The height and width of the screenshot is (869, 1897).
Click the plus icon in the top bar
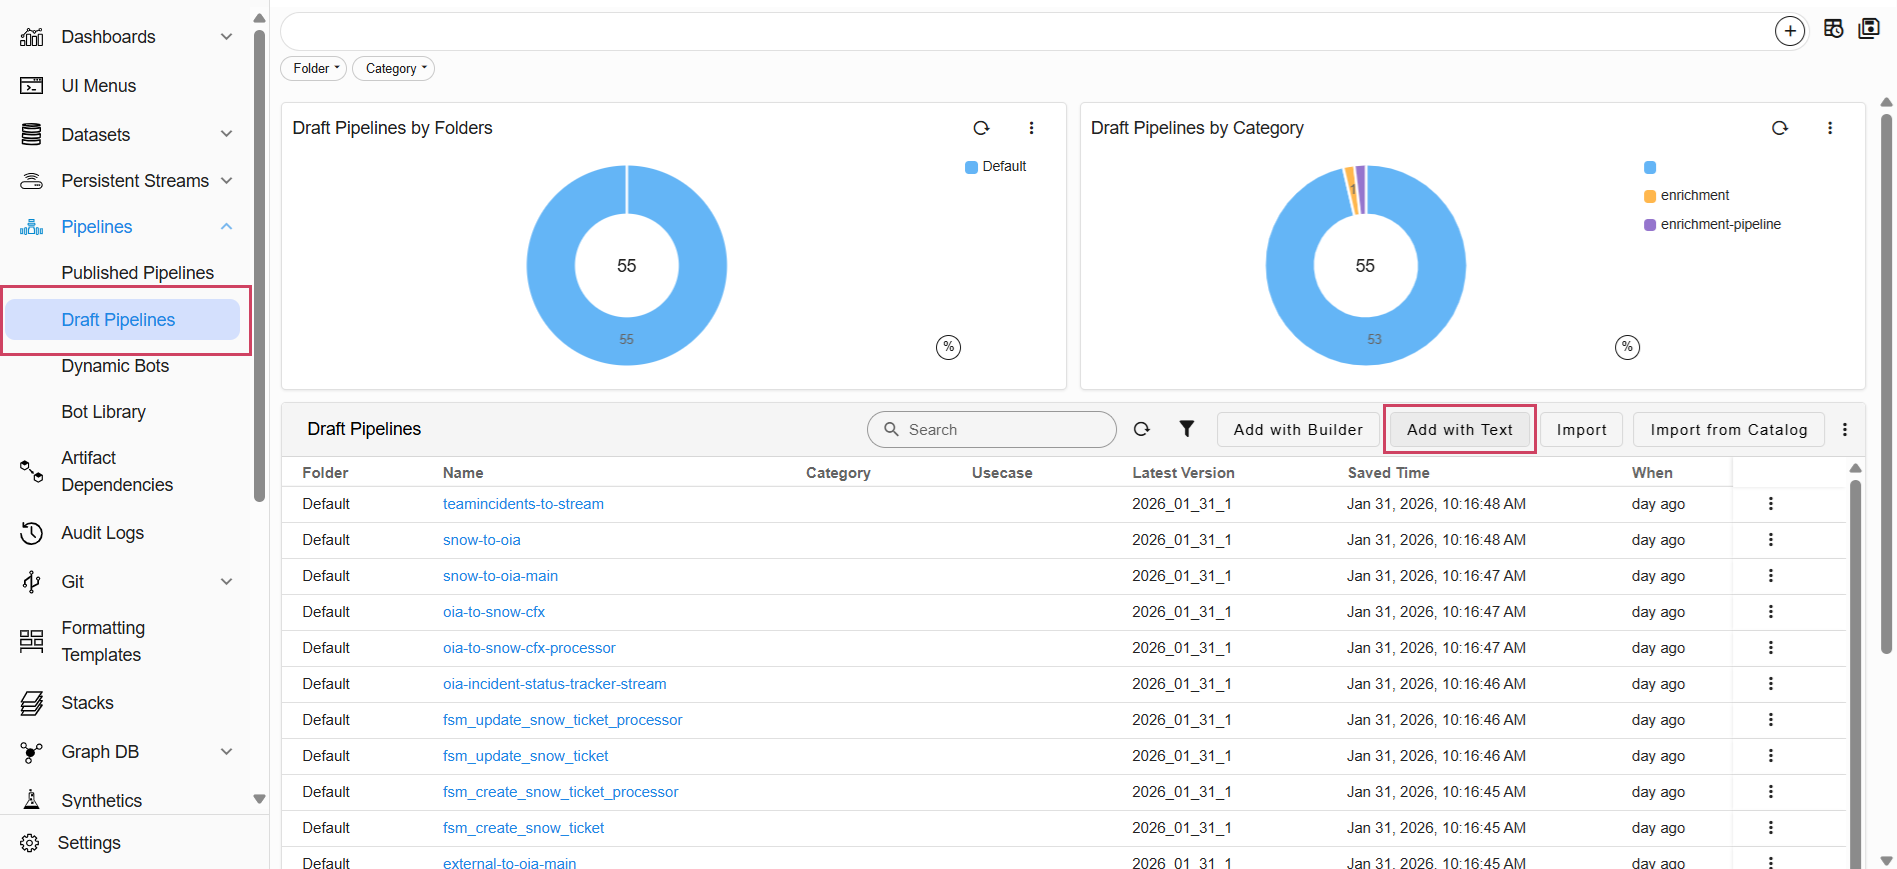(x=1789, y=31)
